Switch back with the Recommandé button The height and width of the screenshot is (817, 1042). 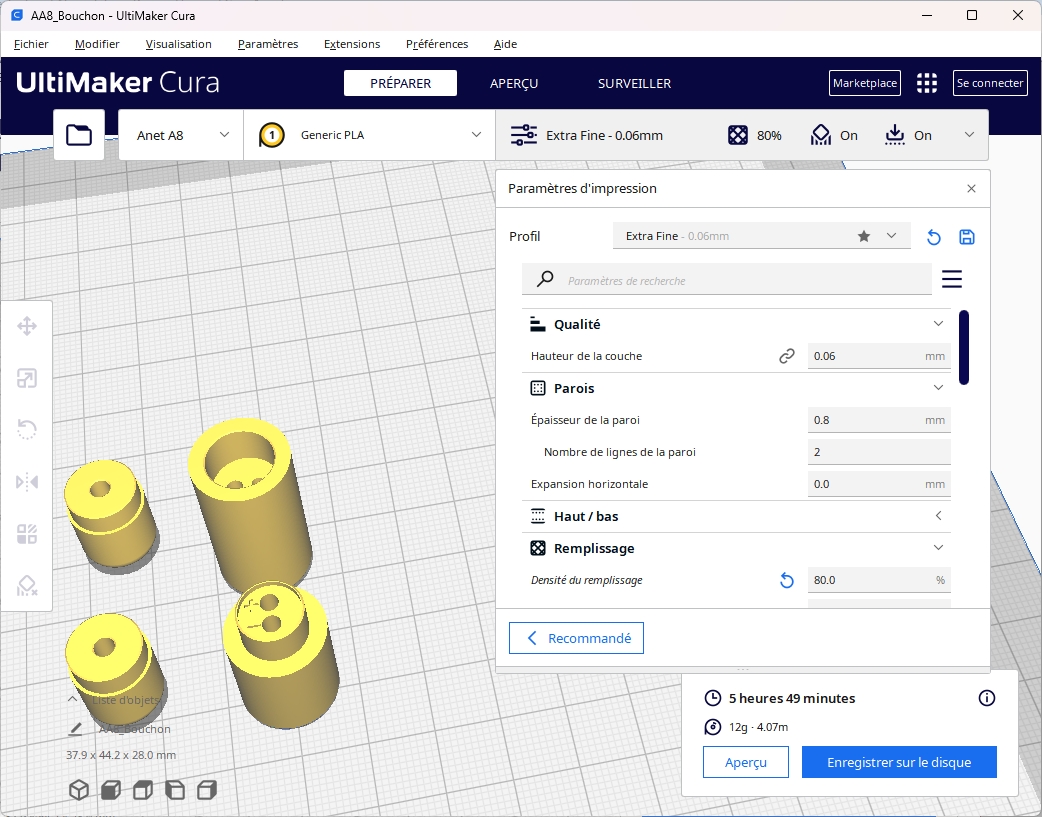576,638
